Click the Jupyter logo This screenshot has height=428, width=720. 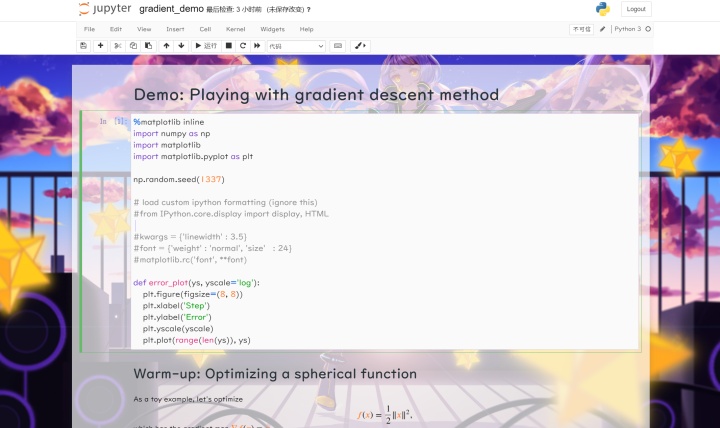105,9
